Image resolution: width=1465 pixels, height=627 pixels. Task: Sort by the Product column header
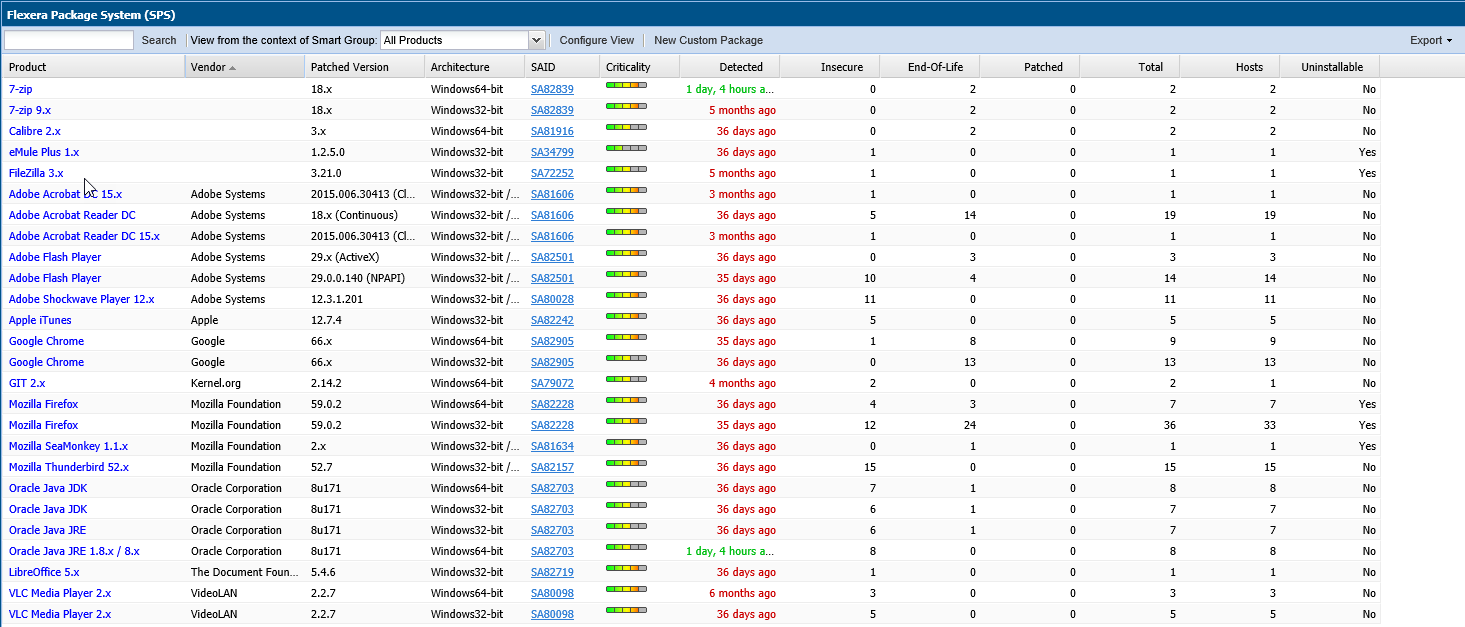coord(28,67)
